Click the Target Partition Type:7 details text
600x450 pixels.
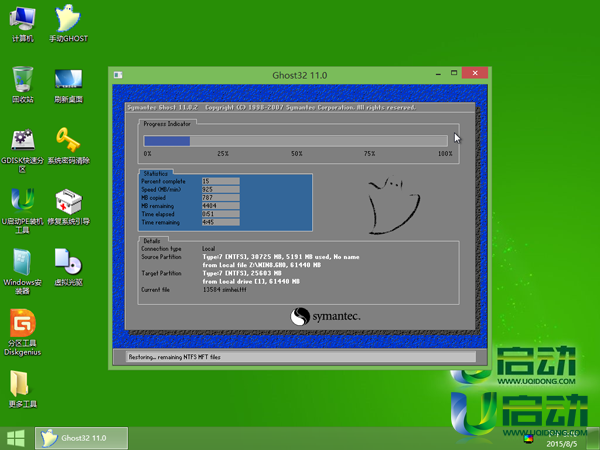pyautogui.click(x=242, y=273)
